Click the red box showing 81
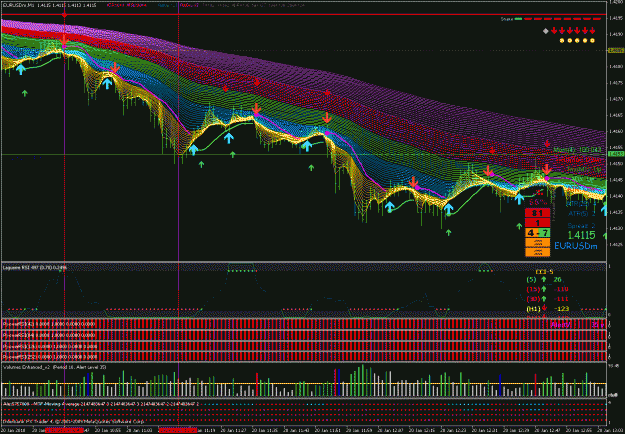The width and height of the screenshot is (625, 434). click(x=537, y=213)
